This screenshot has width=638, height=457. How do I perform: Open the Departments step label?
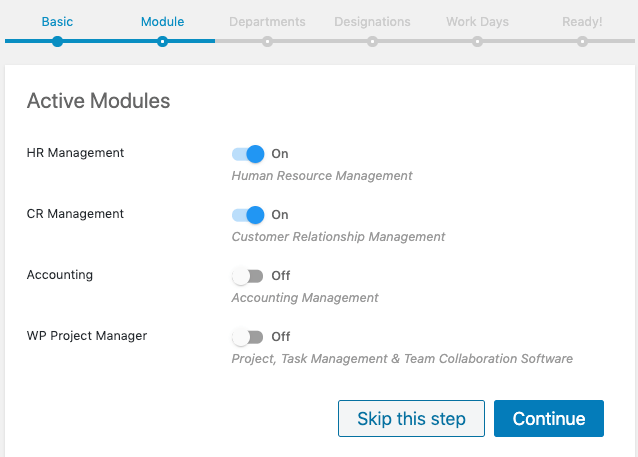[267, 22]
